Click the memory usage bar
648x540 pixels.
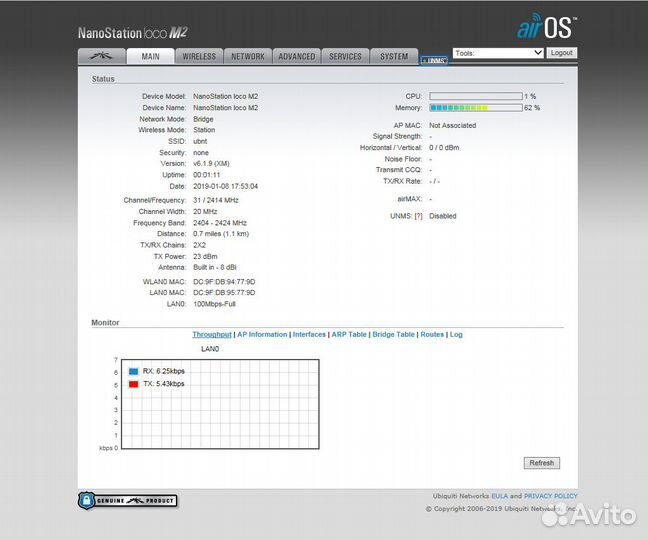click(x=475, y=107)
